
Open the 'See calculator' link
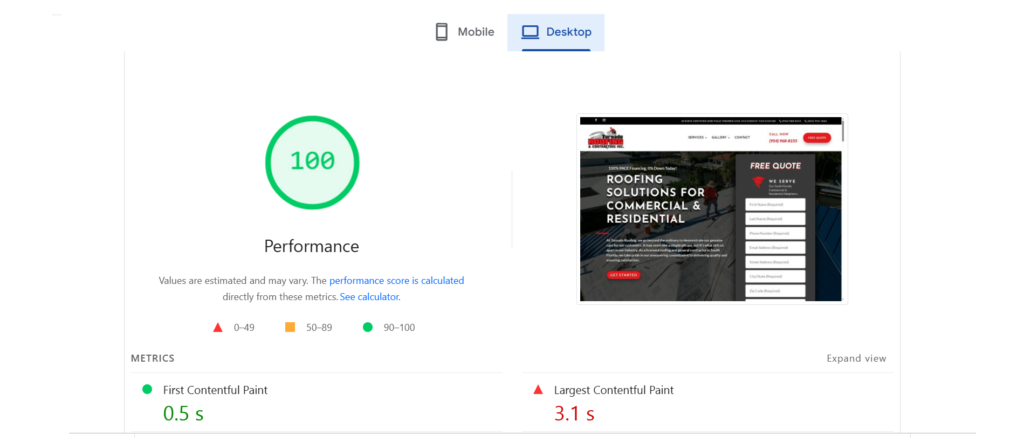click(369, 297)
